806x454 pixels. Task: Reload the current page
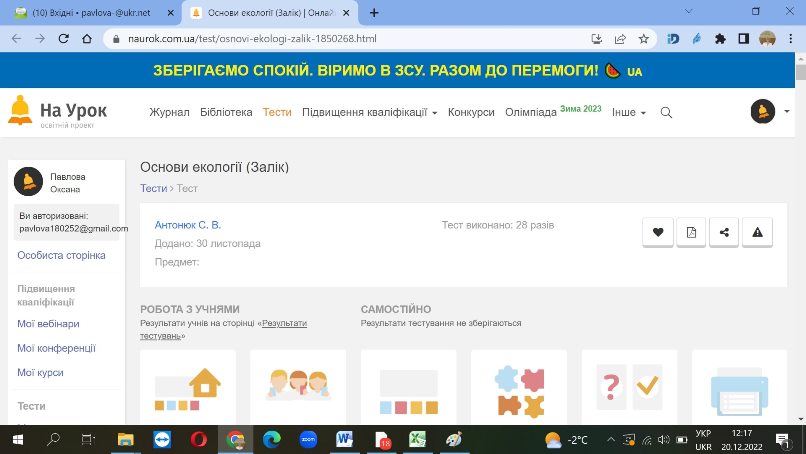coord(64,39)
